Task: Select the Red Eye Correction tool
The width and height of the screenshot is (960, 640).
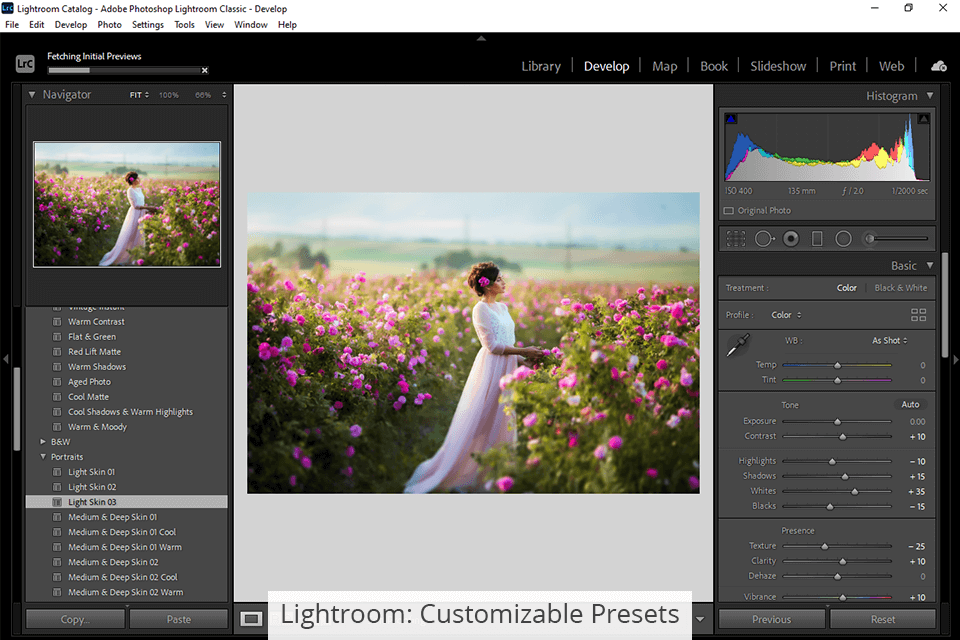Action: click(x=791, y=239)
